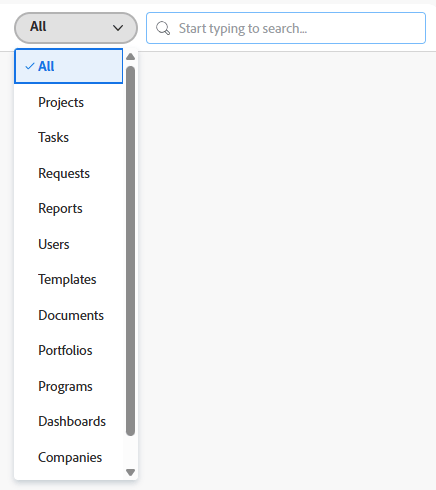The height and width of the screenshot is (490, 436).
Task: Click the scrollbar up arrow
Action: pos(131,57)
